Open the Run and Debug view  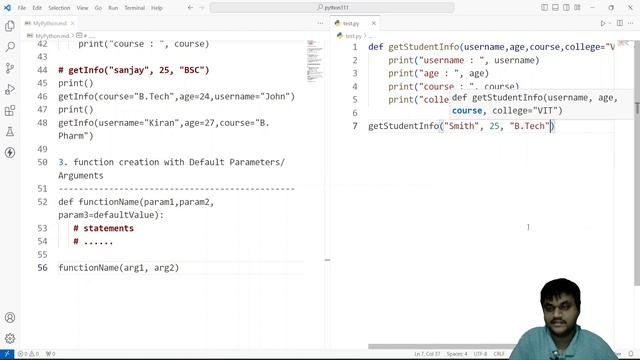[x=10, y=89]
